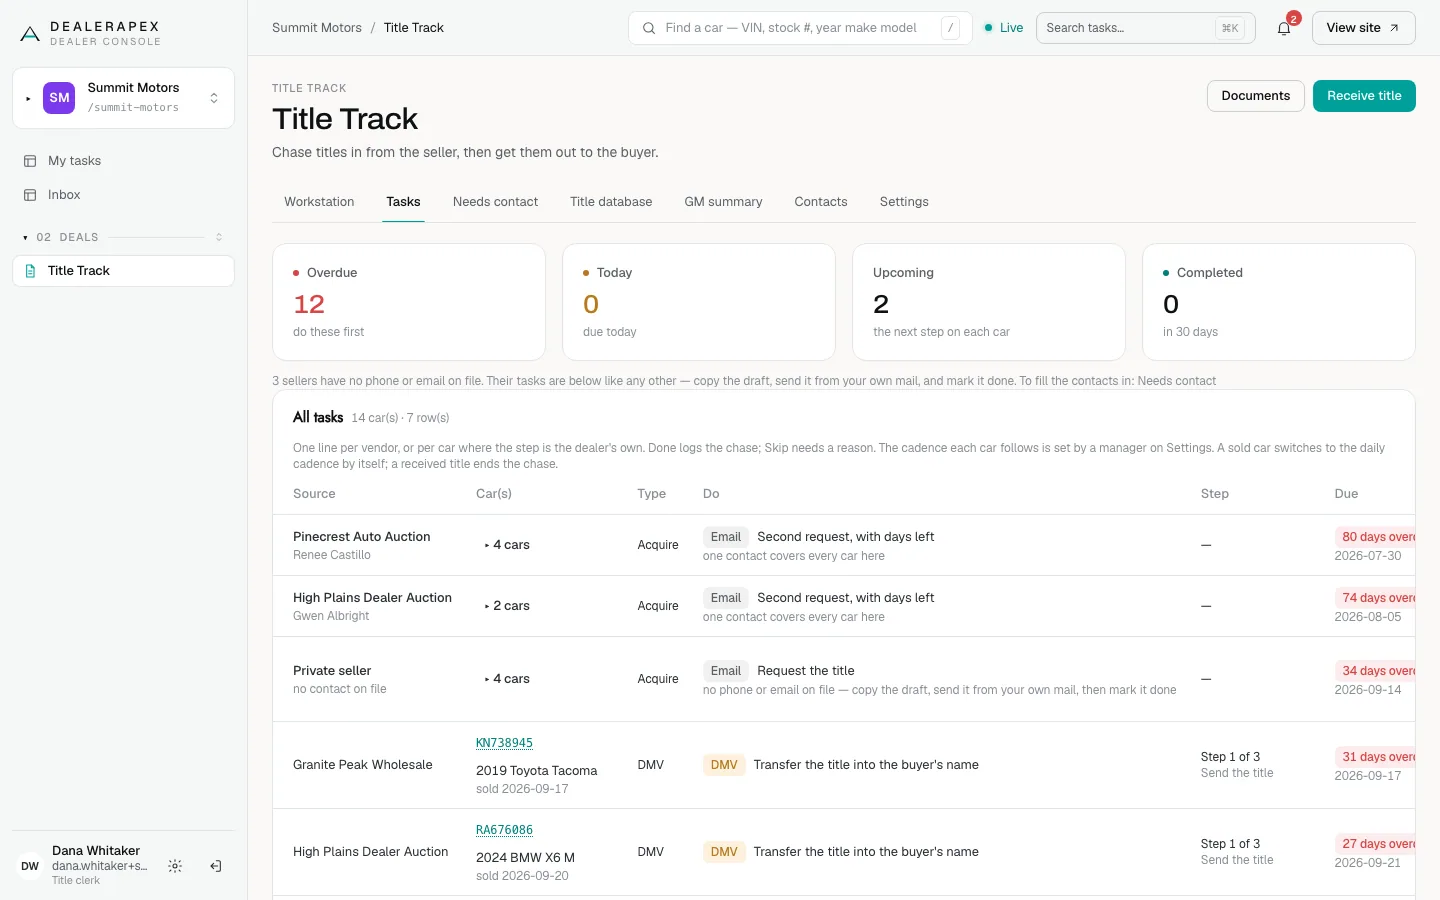This screenshot has width=1440, height=900.
Task: Click the Source column header
Action: 314,494
